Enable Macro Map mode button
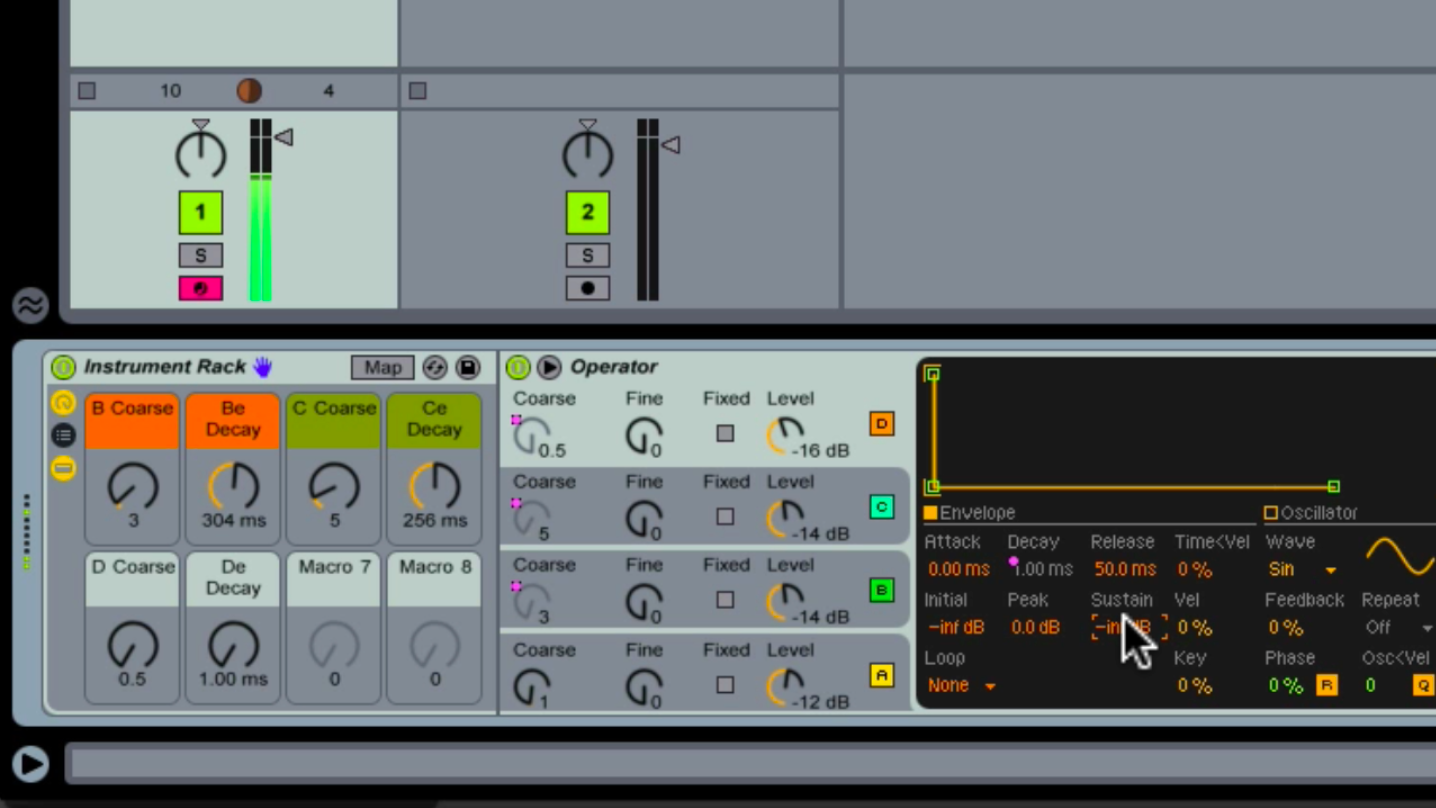This screenshot has height=808, width=1436. [x=382, y=367]
